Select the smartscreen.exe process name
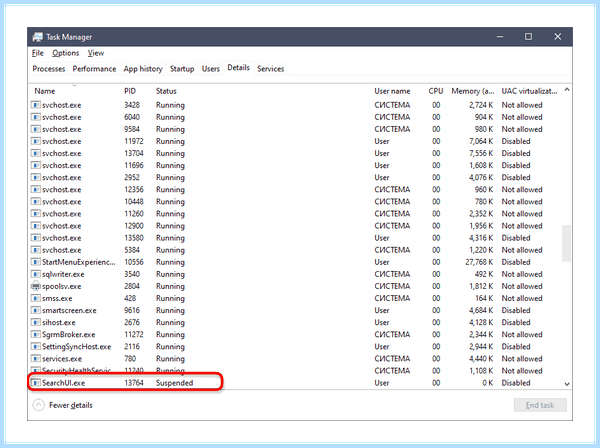 [69, 310]
